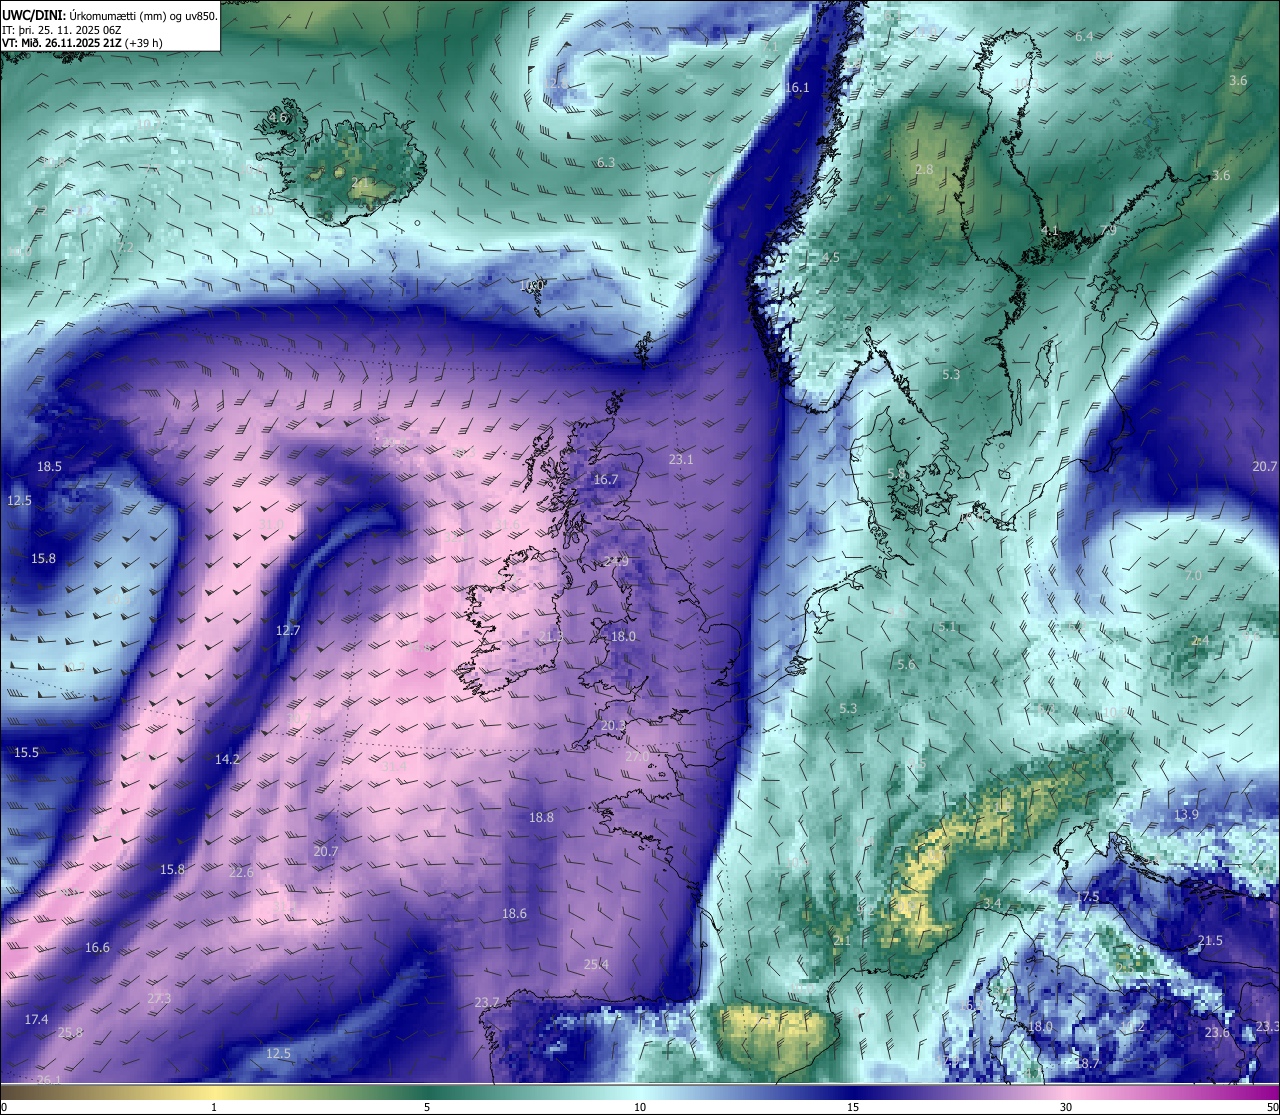Click the 6.3 value in the Norwegian Sea
Viewport: 1280px width, 1115px height.
coord(606,162)
